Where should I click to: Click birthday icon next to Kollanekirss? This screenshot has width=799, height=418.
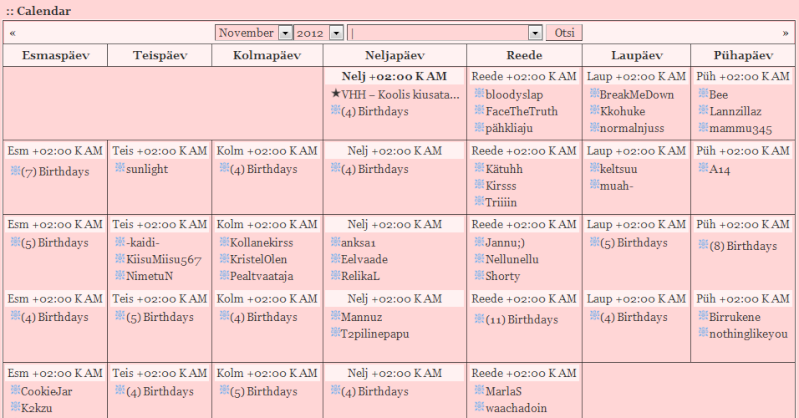pyautogui.click(x=224, y=242)
